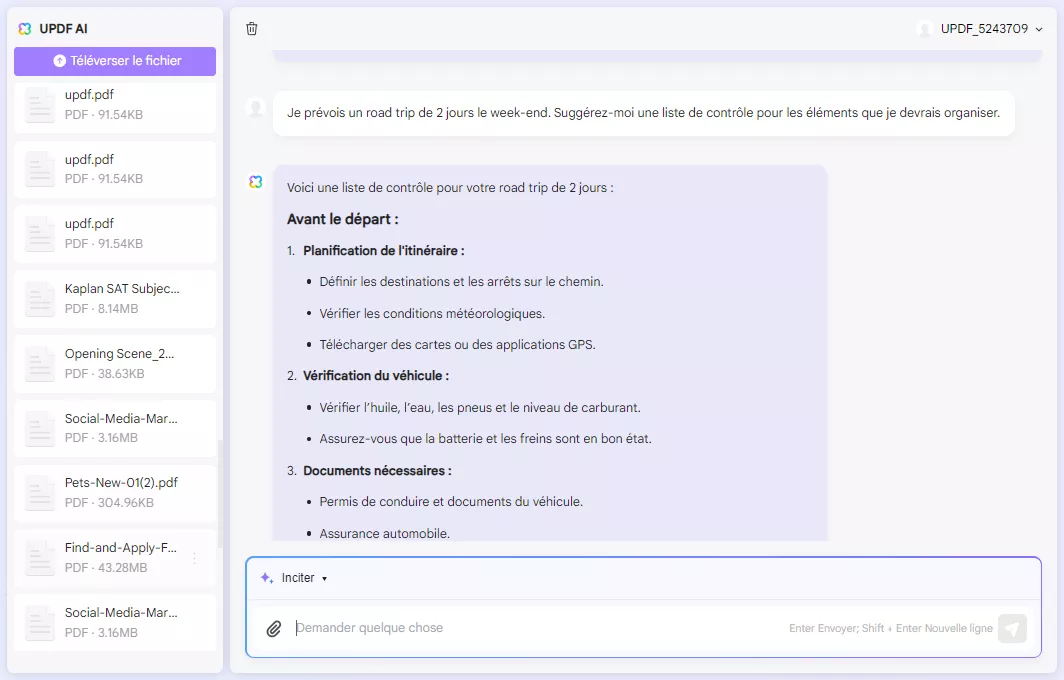Screen dimensions: 1064x680
Task: Upload a file via Téléverser le fichier
Action: [115, 61]
